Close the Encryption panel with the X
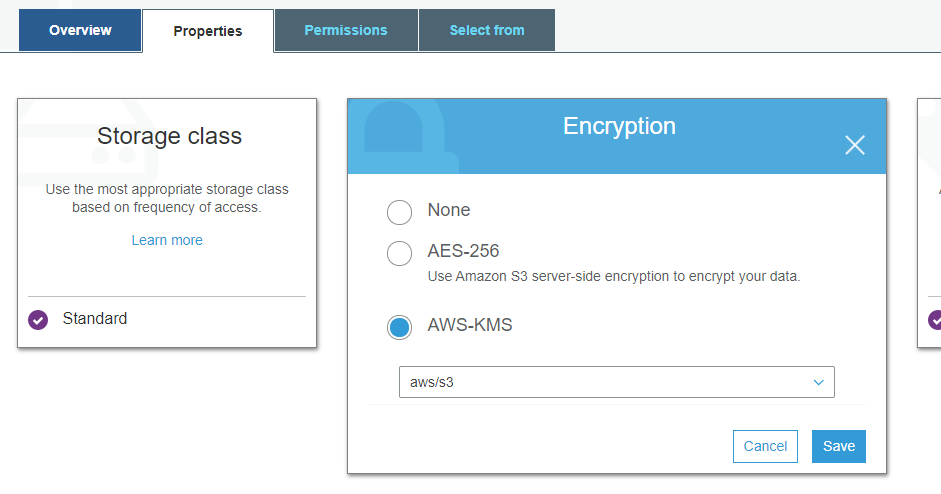Viewport: 941px width, 494px height. pyautogui.click(x=855, y=145)
